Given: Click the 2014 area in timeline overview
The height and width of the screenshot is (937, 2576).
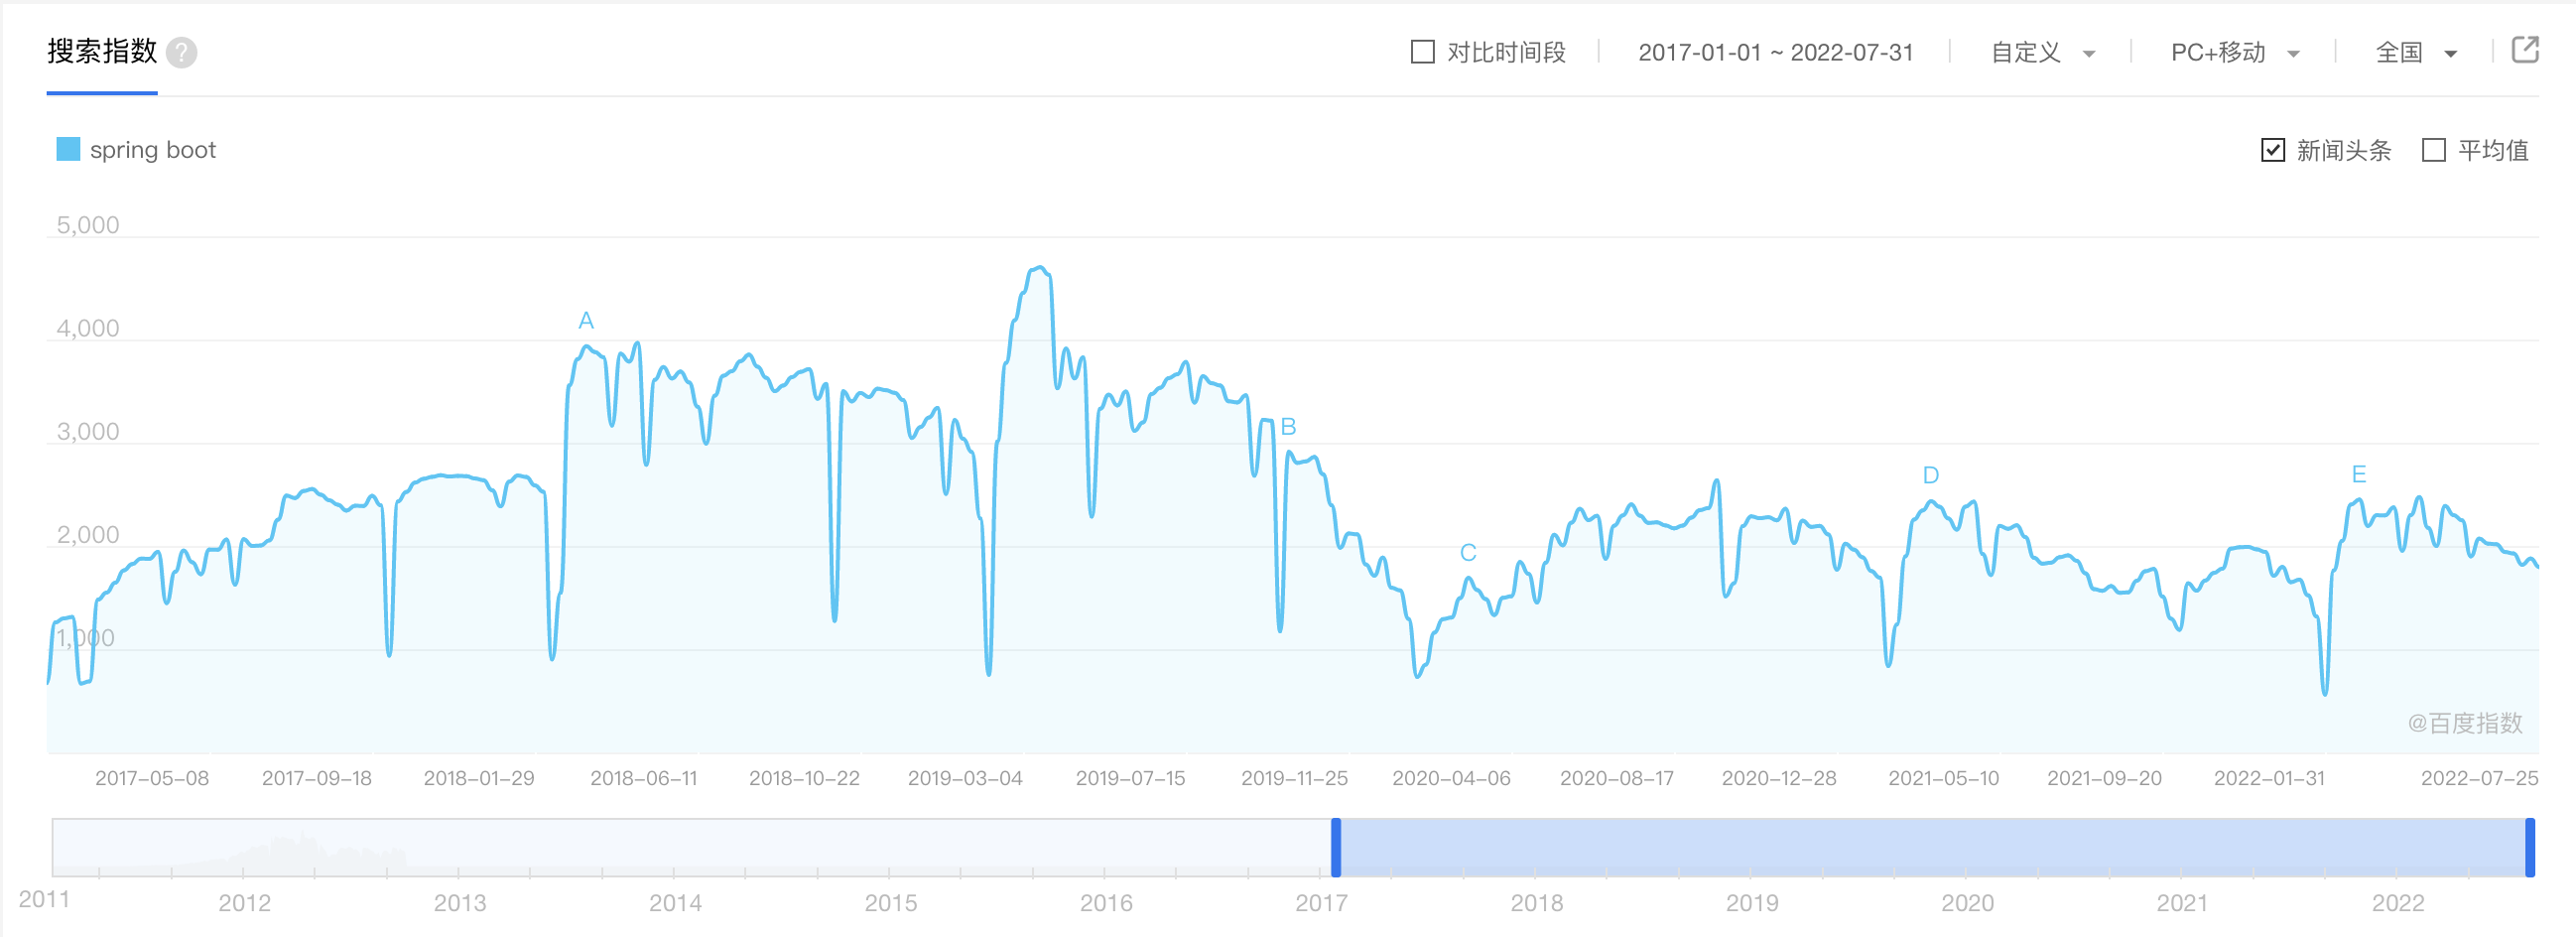Looking at the screenshot, I should click(675, 847).
